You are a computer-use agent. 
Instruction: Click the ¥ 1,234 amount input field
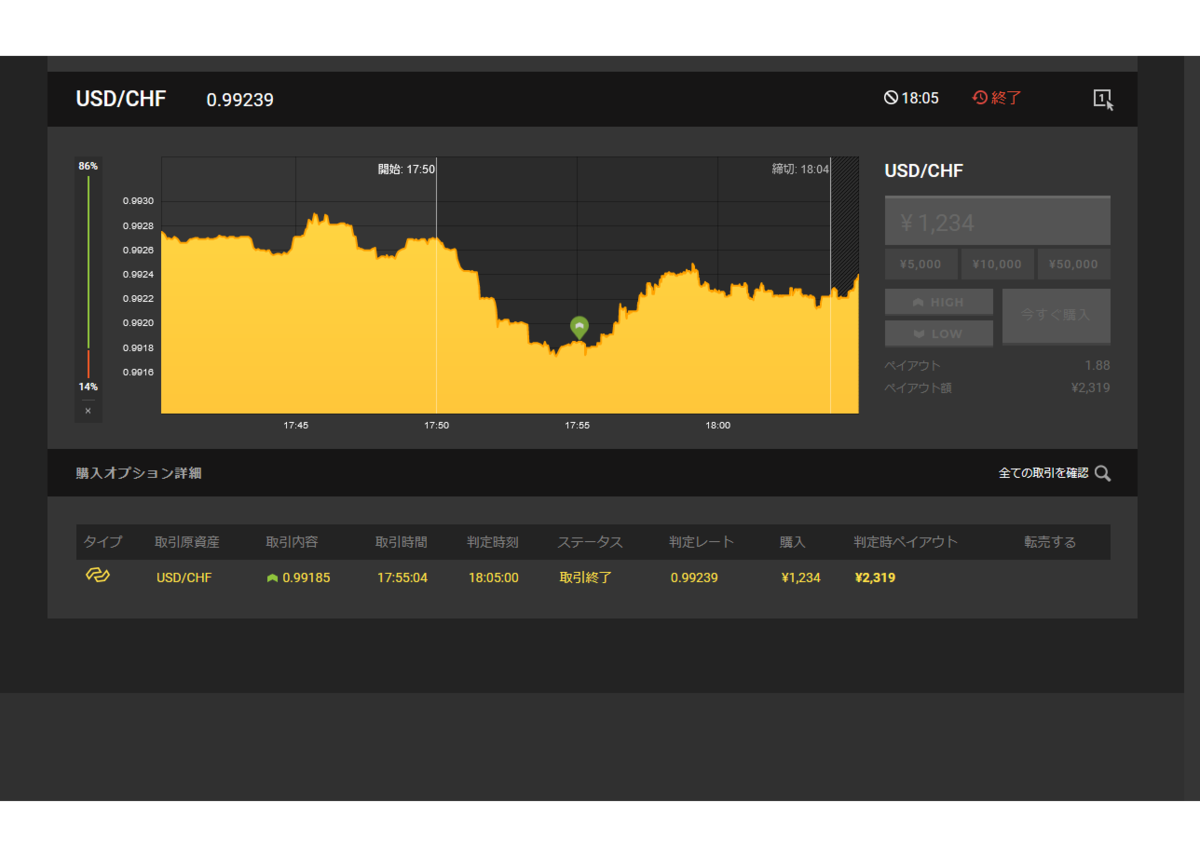click(997, 221)
